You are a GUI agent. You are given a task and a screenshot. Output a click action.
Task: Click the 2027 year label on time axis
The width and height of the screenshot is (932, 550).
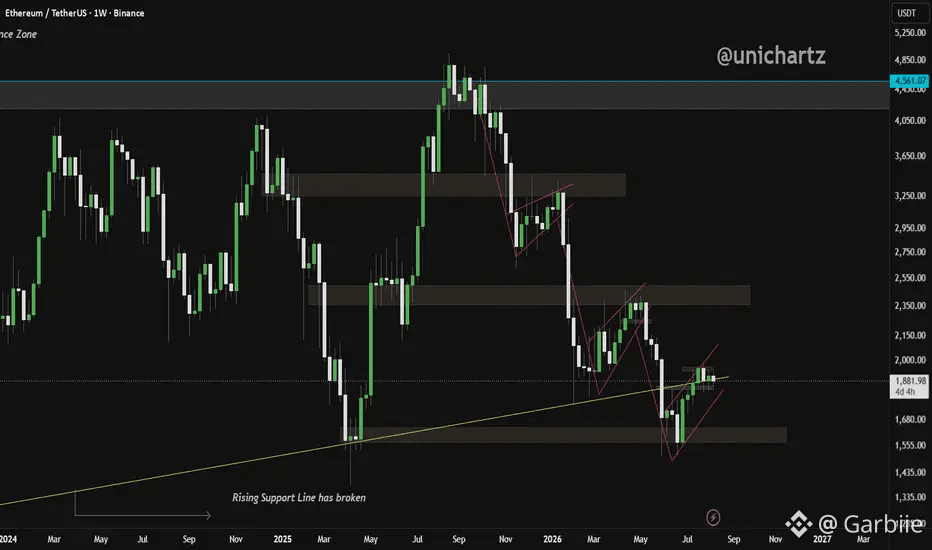(x=822, y=539)
